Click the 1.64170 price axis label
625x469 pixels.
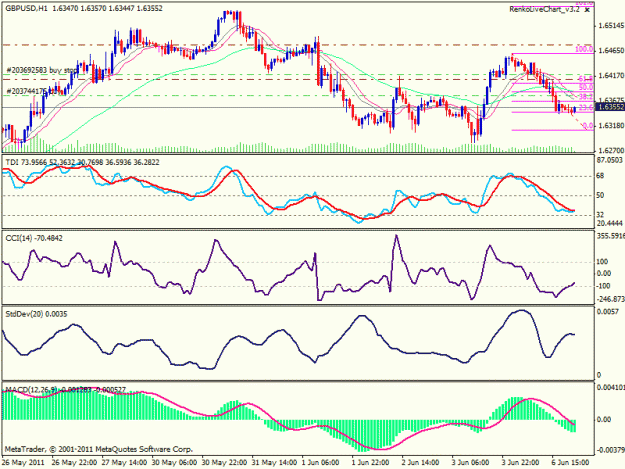[611, 75]
